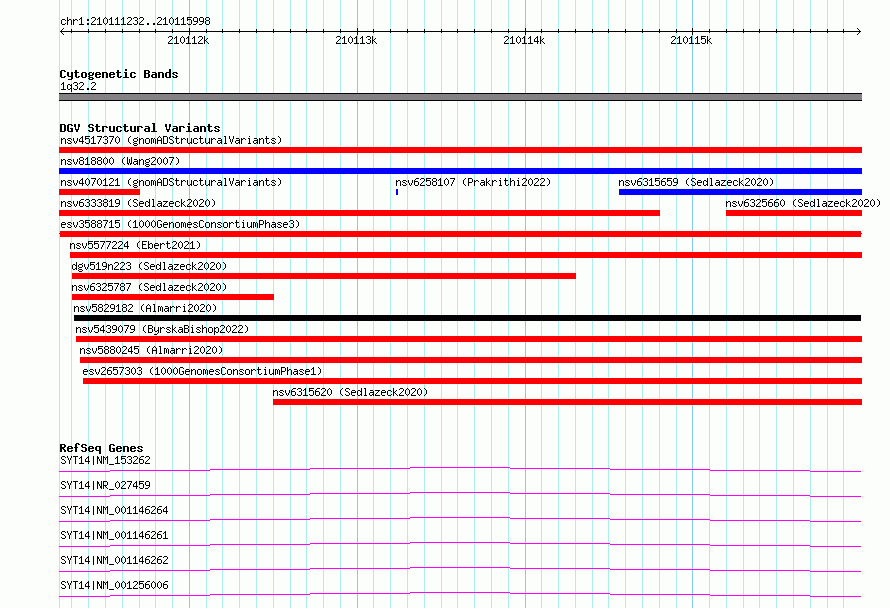Image resolution: width=890 pixels, height=608 pixels.
Task: Open SYT14|NR_027459 transcript label
Action: click(x=105, y=485)
